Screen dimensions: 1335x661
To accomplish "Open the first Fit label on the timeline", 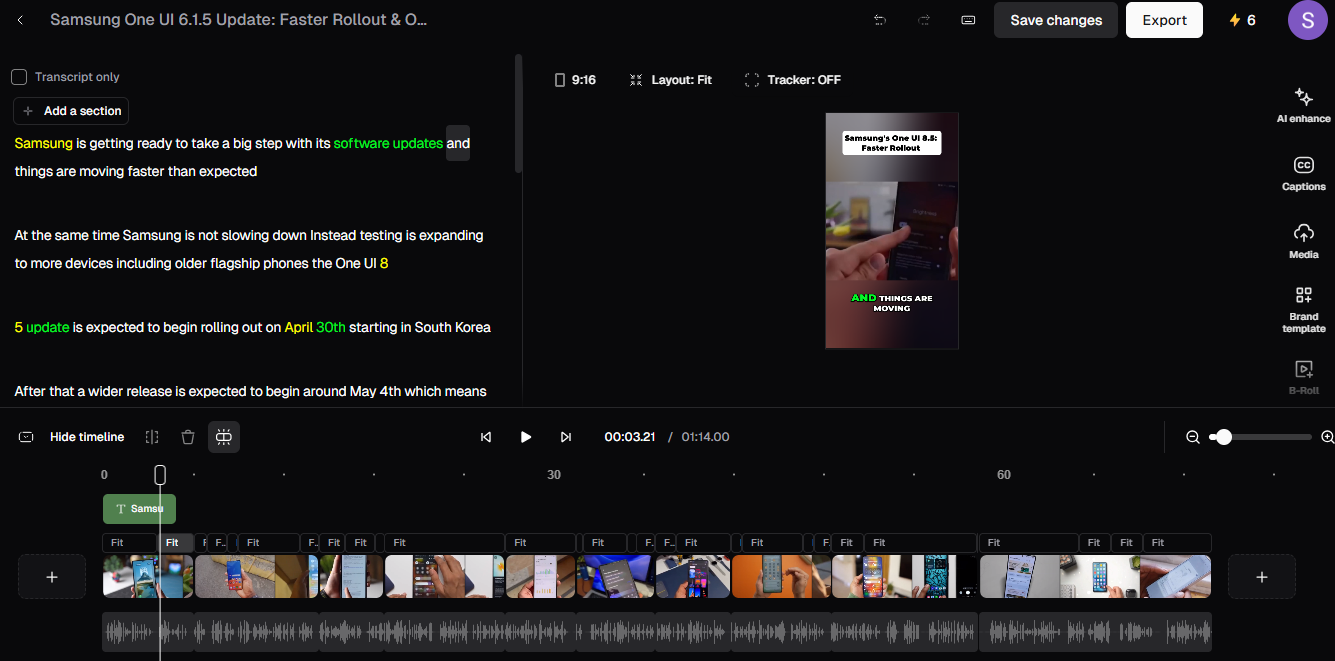I will click(130, 542).
